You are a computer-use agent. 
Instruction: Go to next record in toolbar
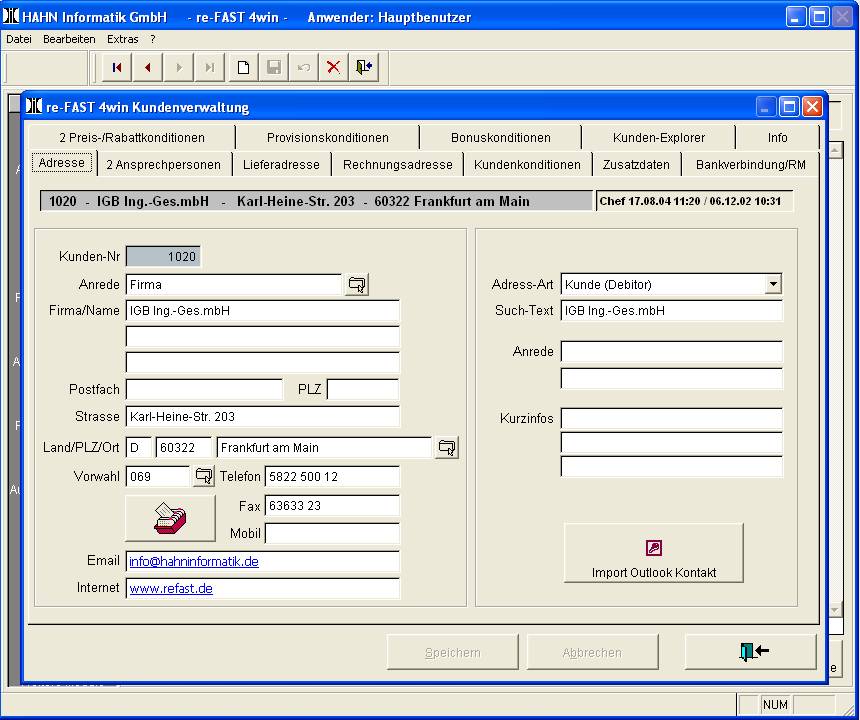[179, 67]
